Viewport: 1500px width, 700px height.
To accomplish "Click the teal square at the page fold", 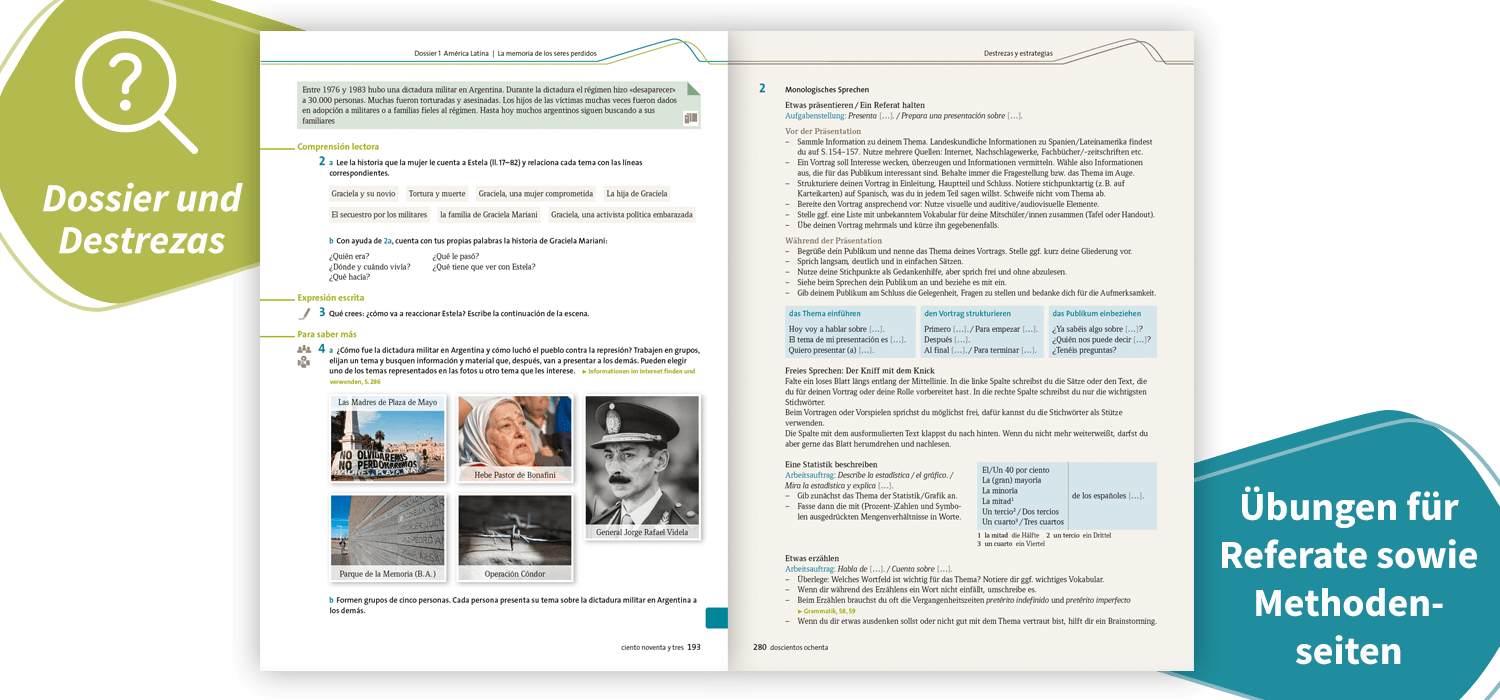I will click(x=717, y=618).
